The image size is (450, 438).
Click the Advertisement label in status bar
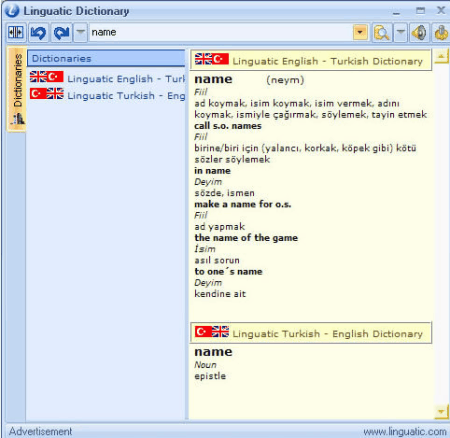[40, 431]
